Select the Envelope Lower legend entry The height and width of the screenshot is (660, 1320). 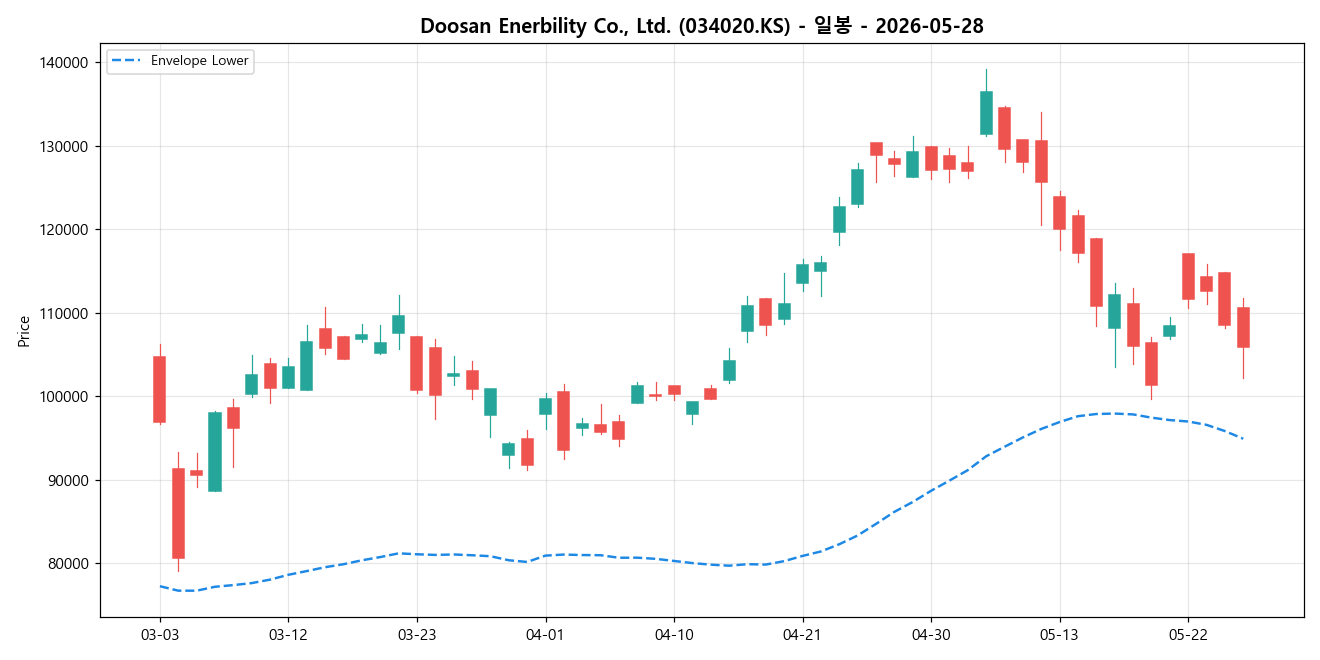pos(180,61)
